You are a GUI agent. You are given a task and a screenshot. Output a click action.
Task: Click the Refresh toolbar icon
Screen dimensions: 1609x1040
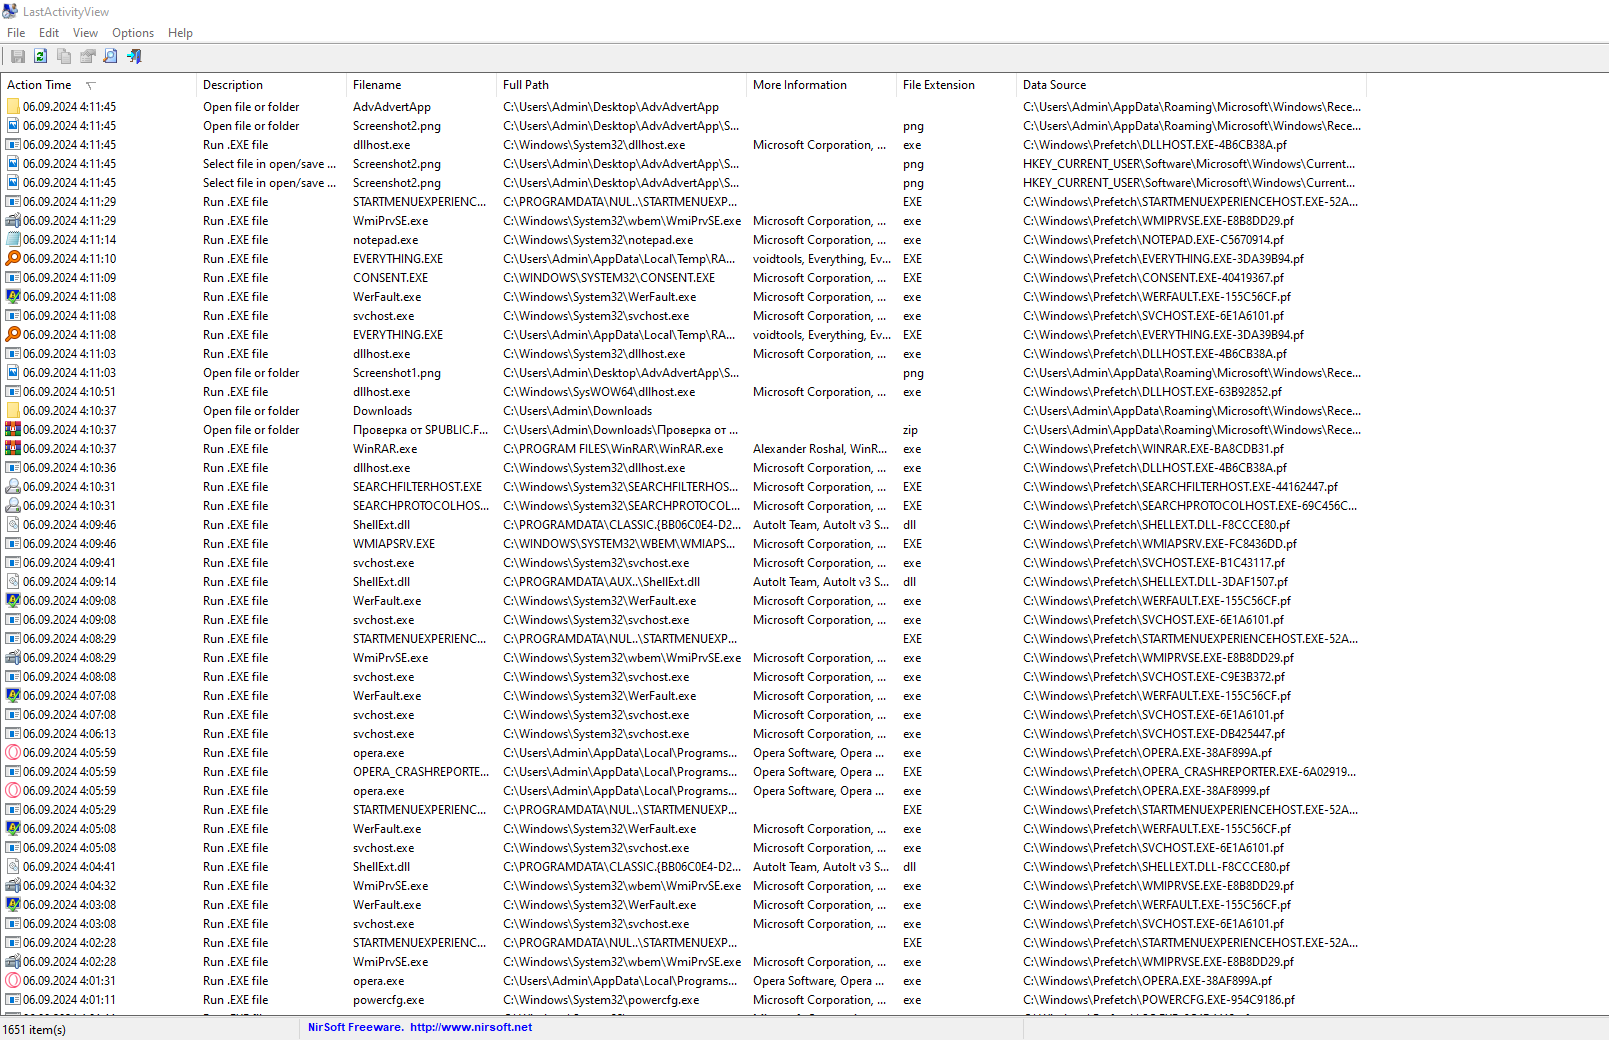(x=41, y=57)
